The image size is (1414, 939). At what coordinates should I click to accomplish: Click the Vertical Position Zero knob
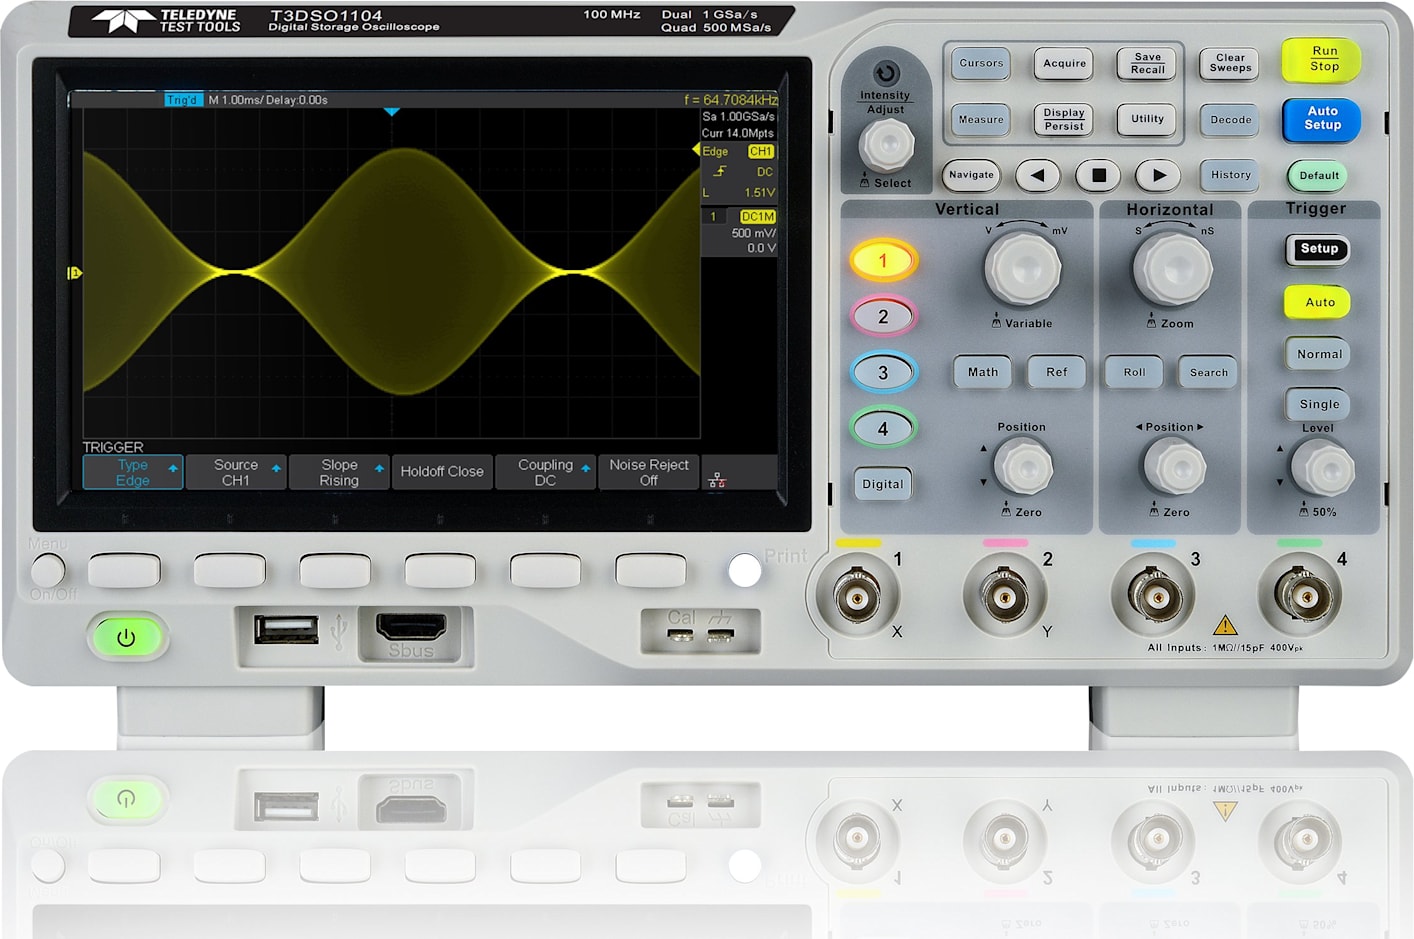[1024, 467]
